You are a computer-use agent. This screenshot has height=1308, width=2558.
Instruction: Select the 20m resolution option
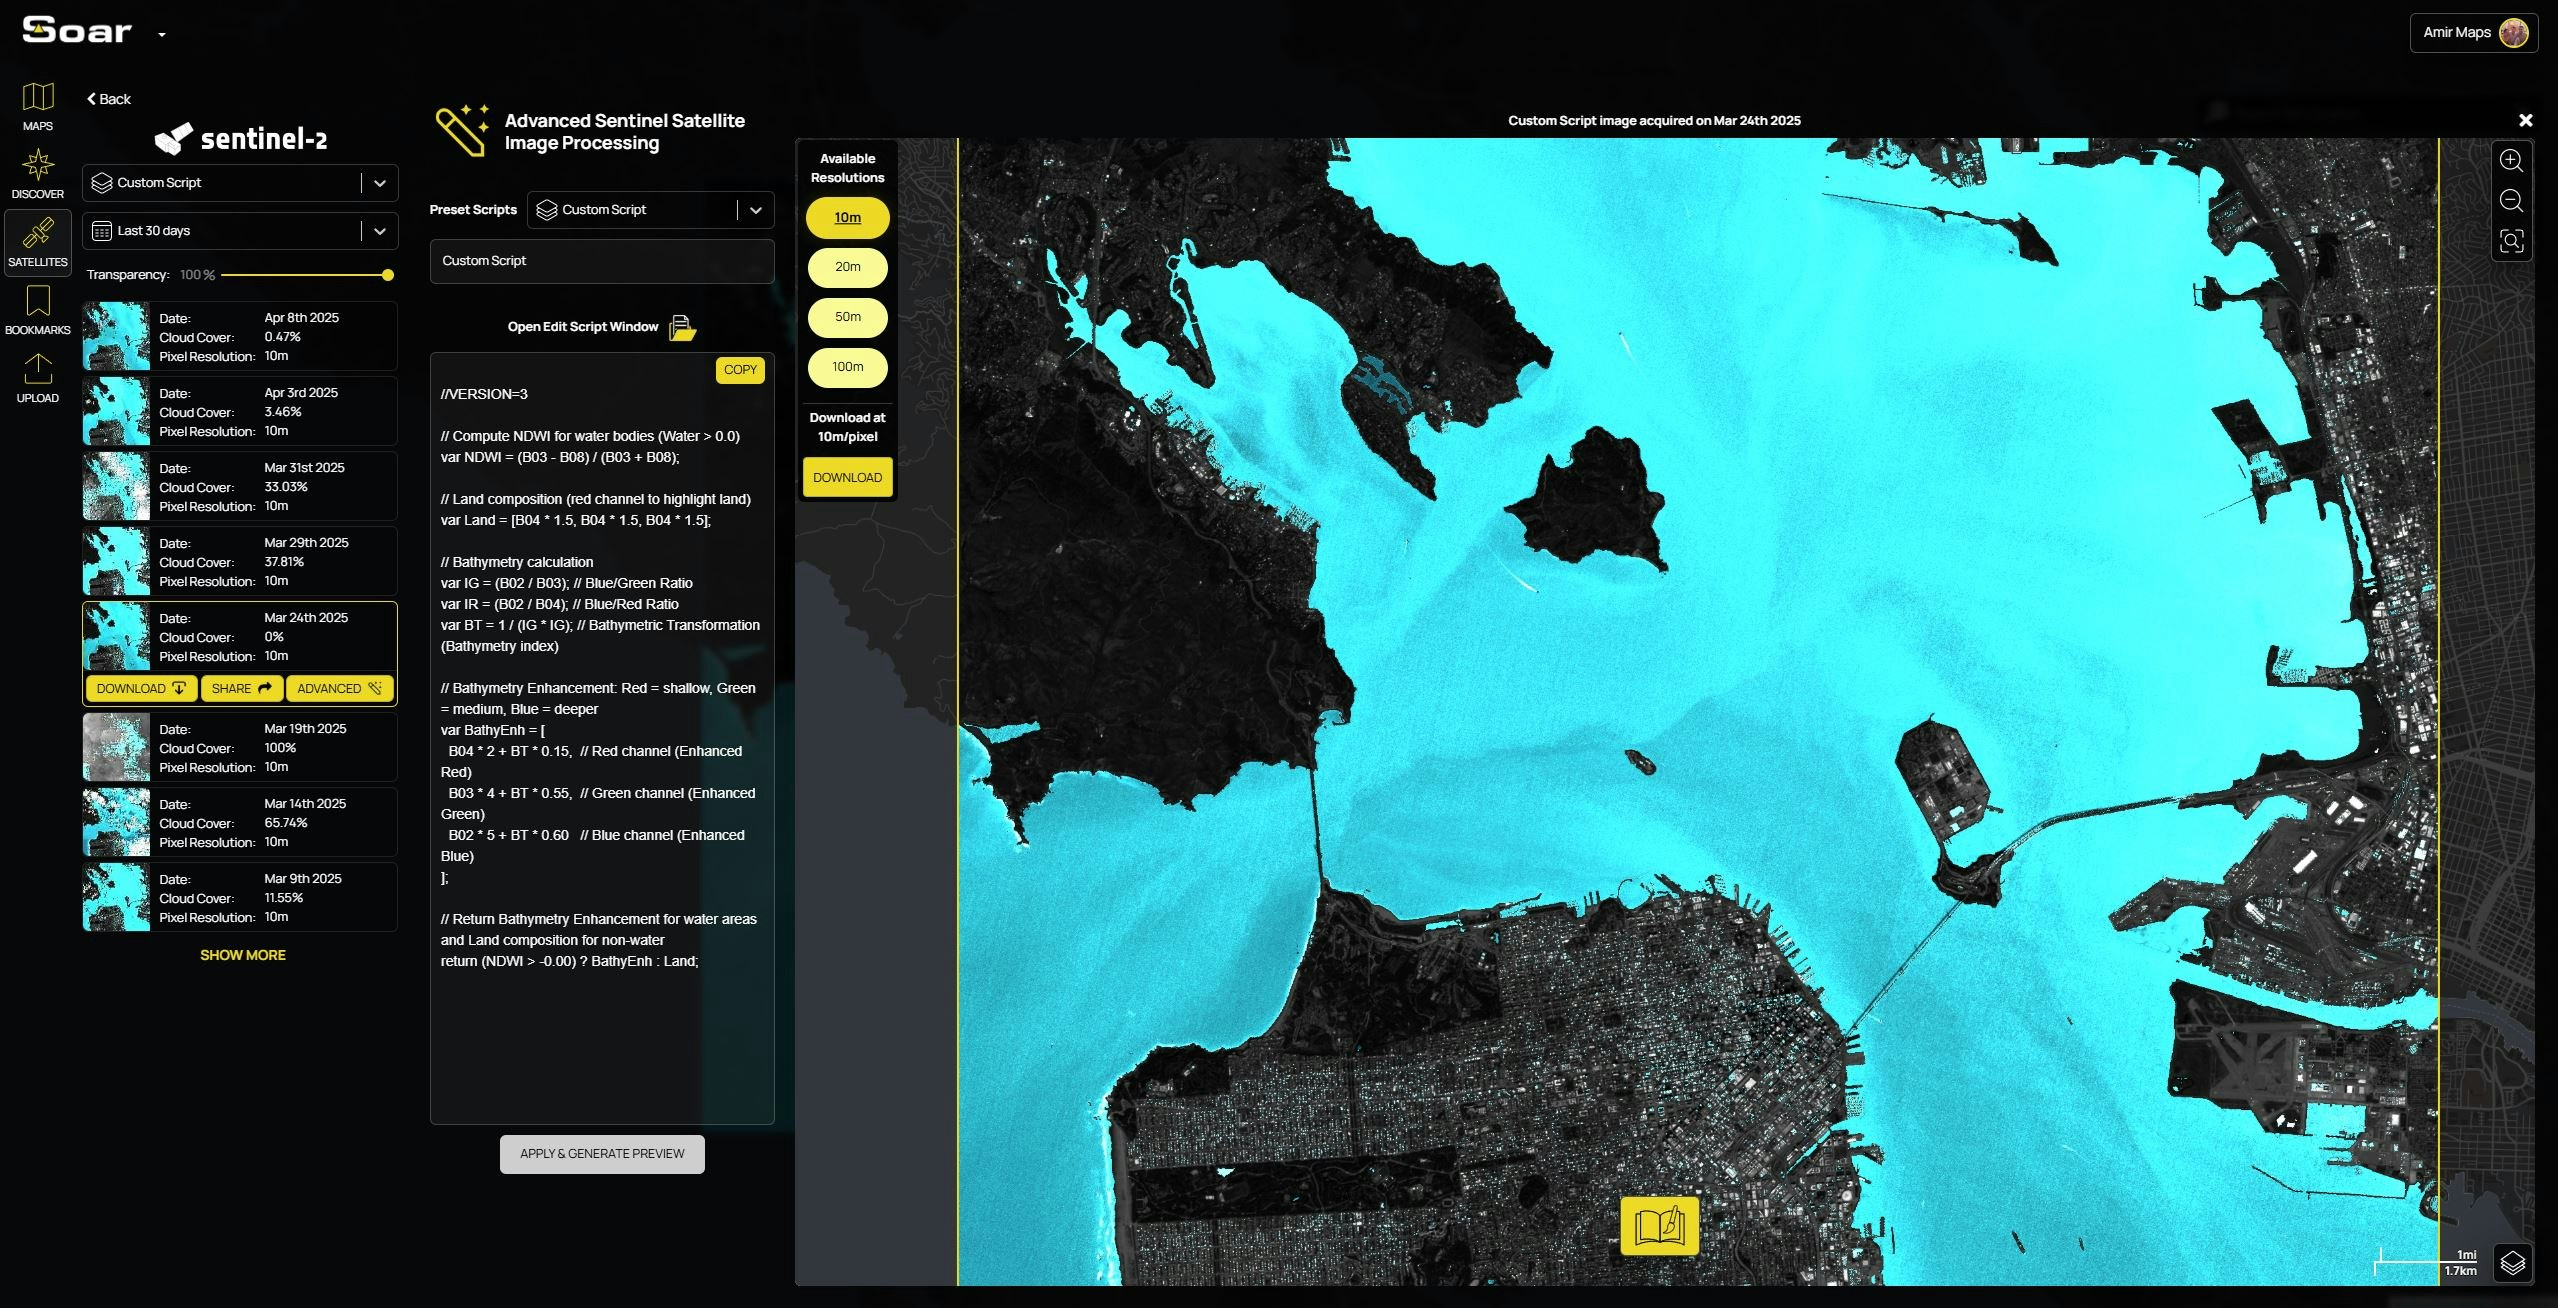coord(847,267)
